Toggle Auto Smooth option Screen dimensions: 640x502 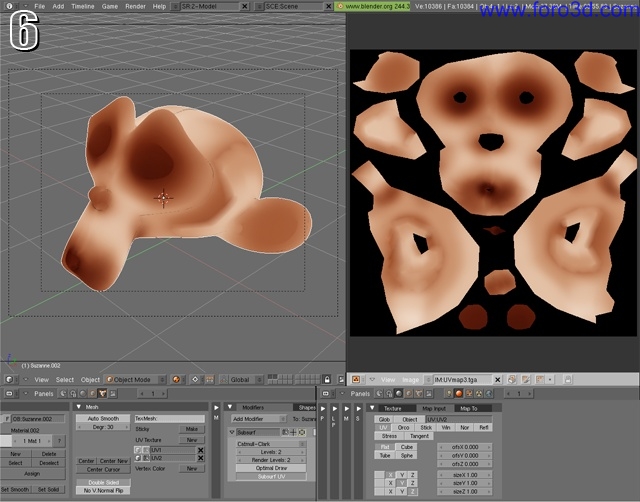tap(103, 418)
